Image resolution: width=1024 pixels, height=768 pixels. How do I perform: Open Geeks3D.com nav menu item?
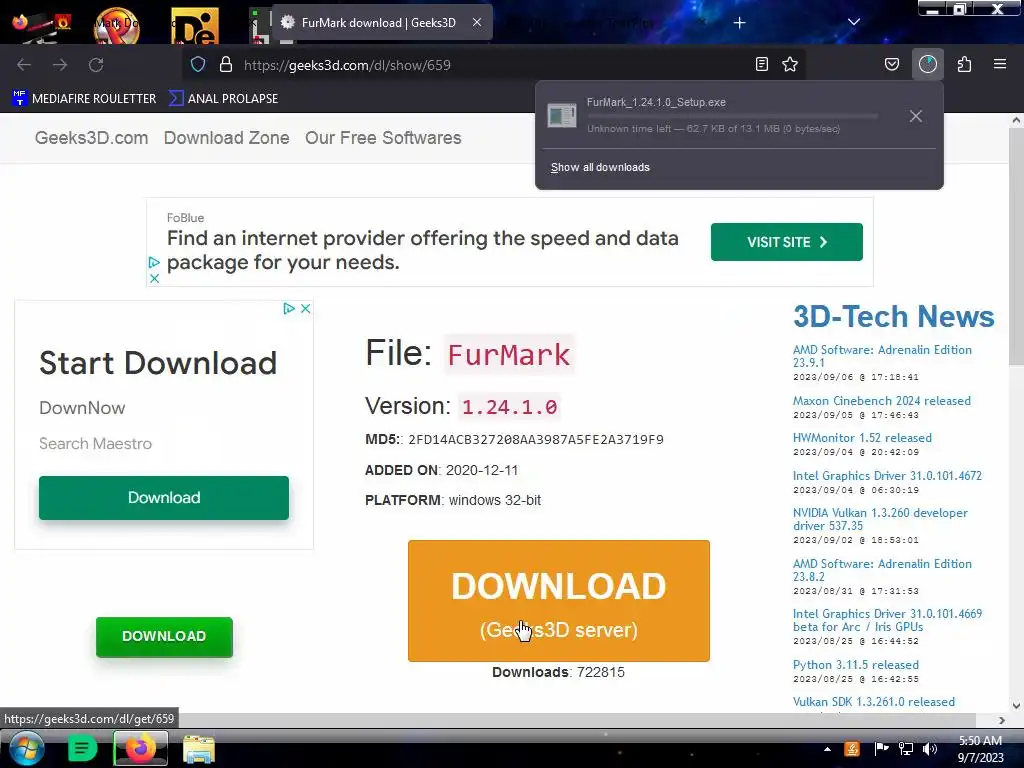[x=91, y=138]
